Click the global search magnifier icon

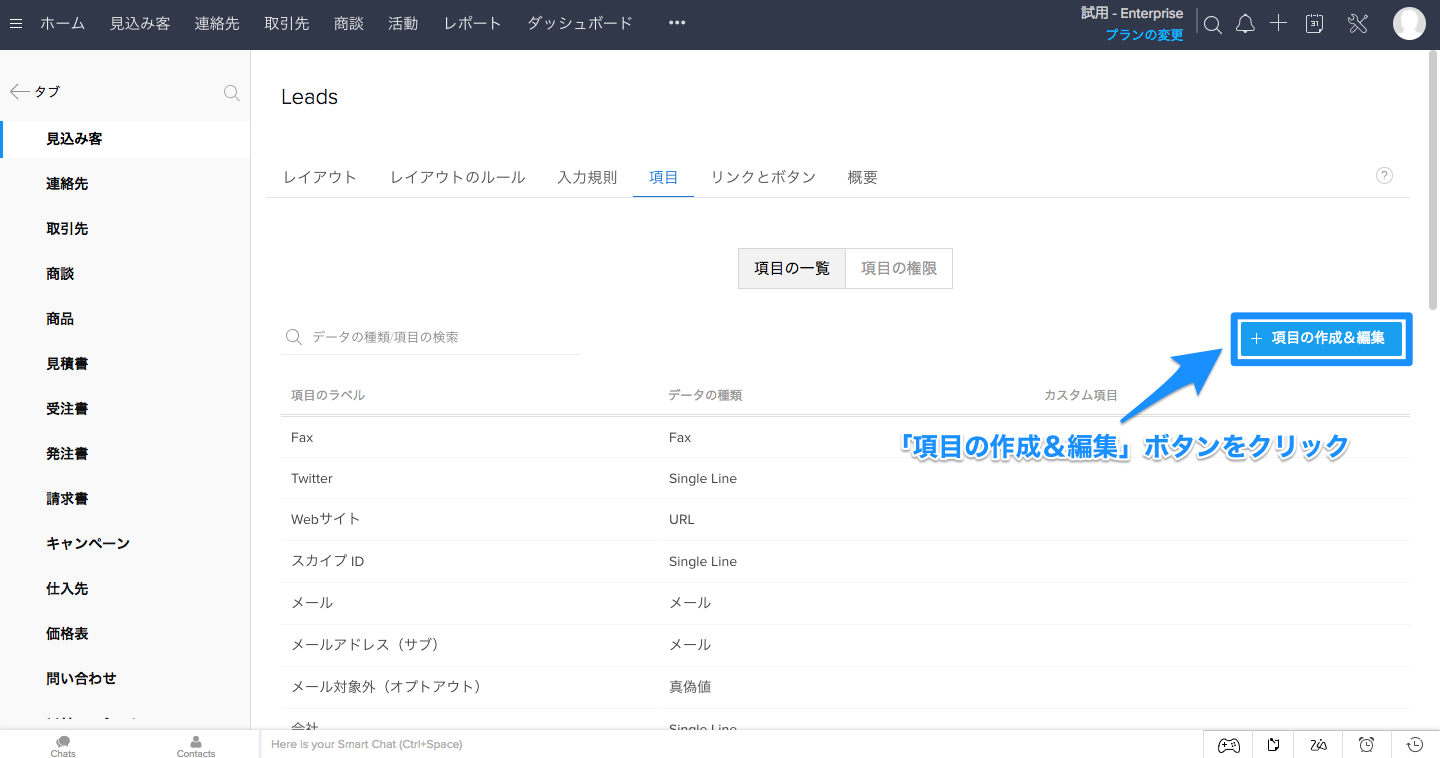pos(1212,25)
